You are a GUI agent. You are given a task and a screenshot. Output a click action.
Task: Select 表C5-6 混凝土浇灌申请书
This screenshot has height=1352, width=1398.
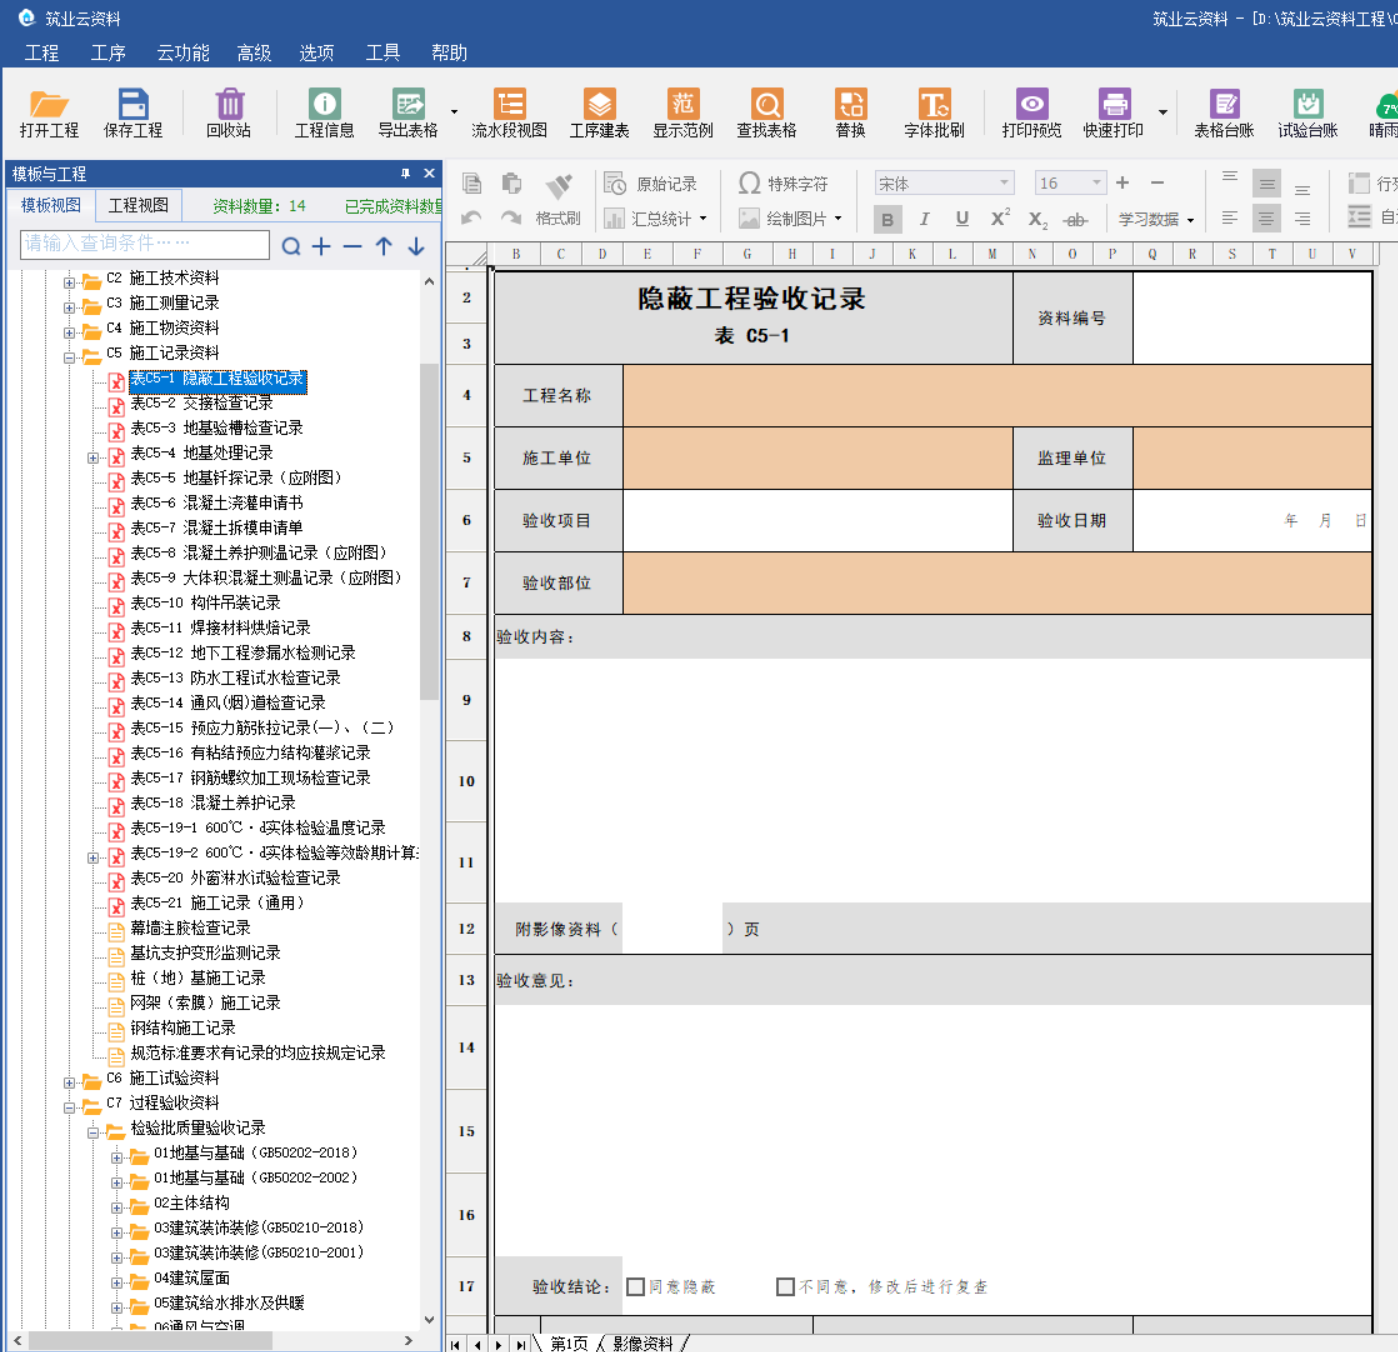point(216,503)
